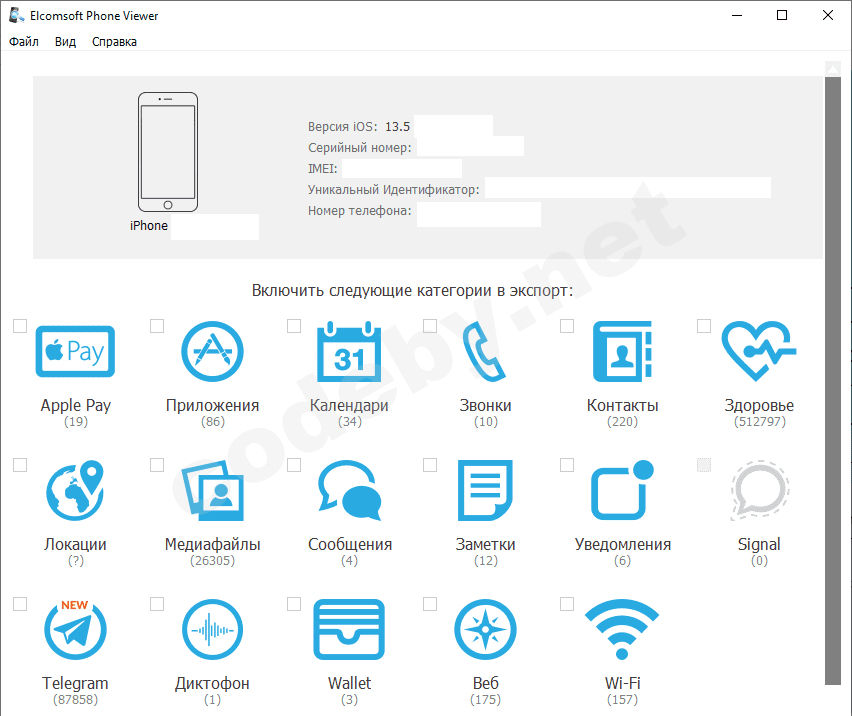Click the iPhone device outline image
This screenshot has width=852, height=716.
coord(168,152)
